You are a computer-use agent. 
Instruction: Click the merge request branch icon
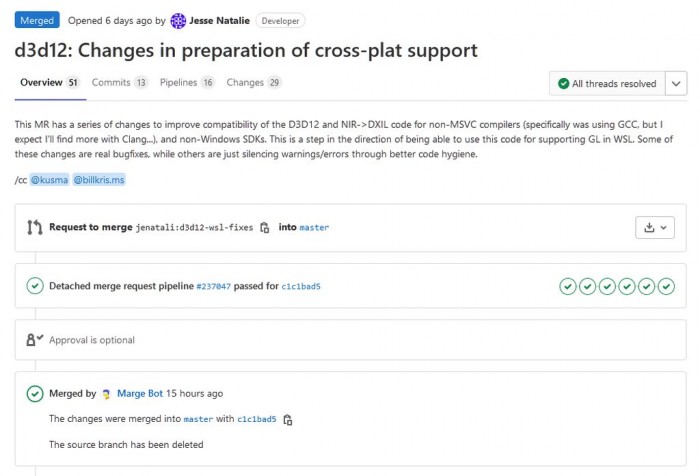click(x=34, y=227)
